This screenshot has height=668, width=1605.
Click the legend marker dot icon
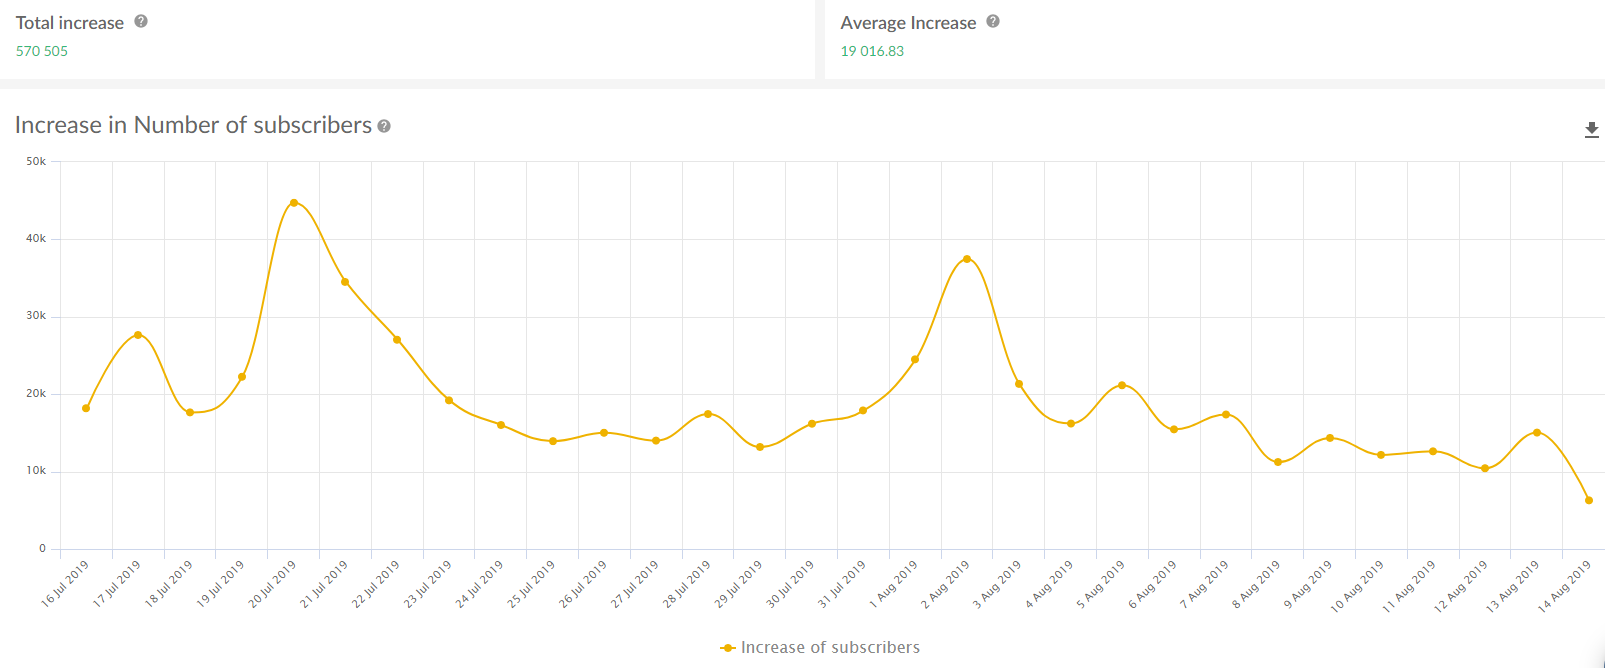coord(728,648)
